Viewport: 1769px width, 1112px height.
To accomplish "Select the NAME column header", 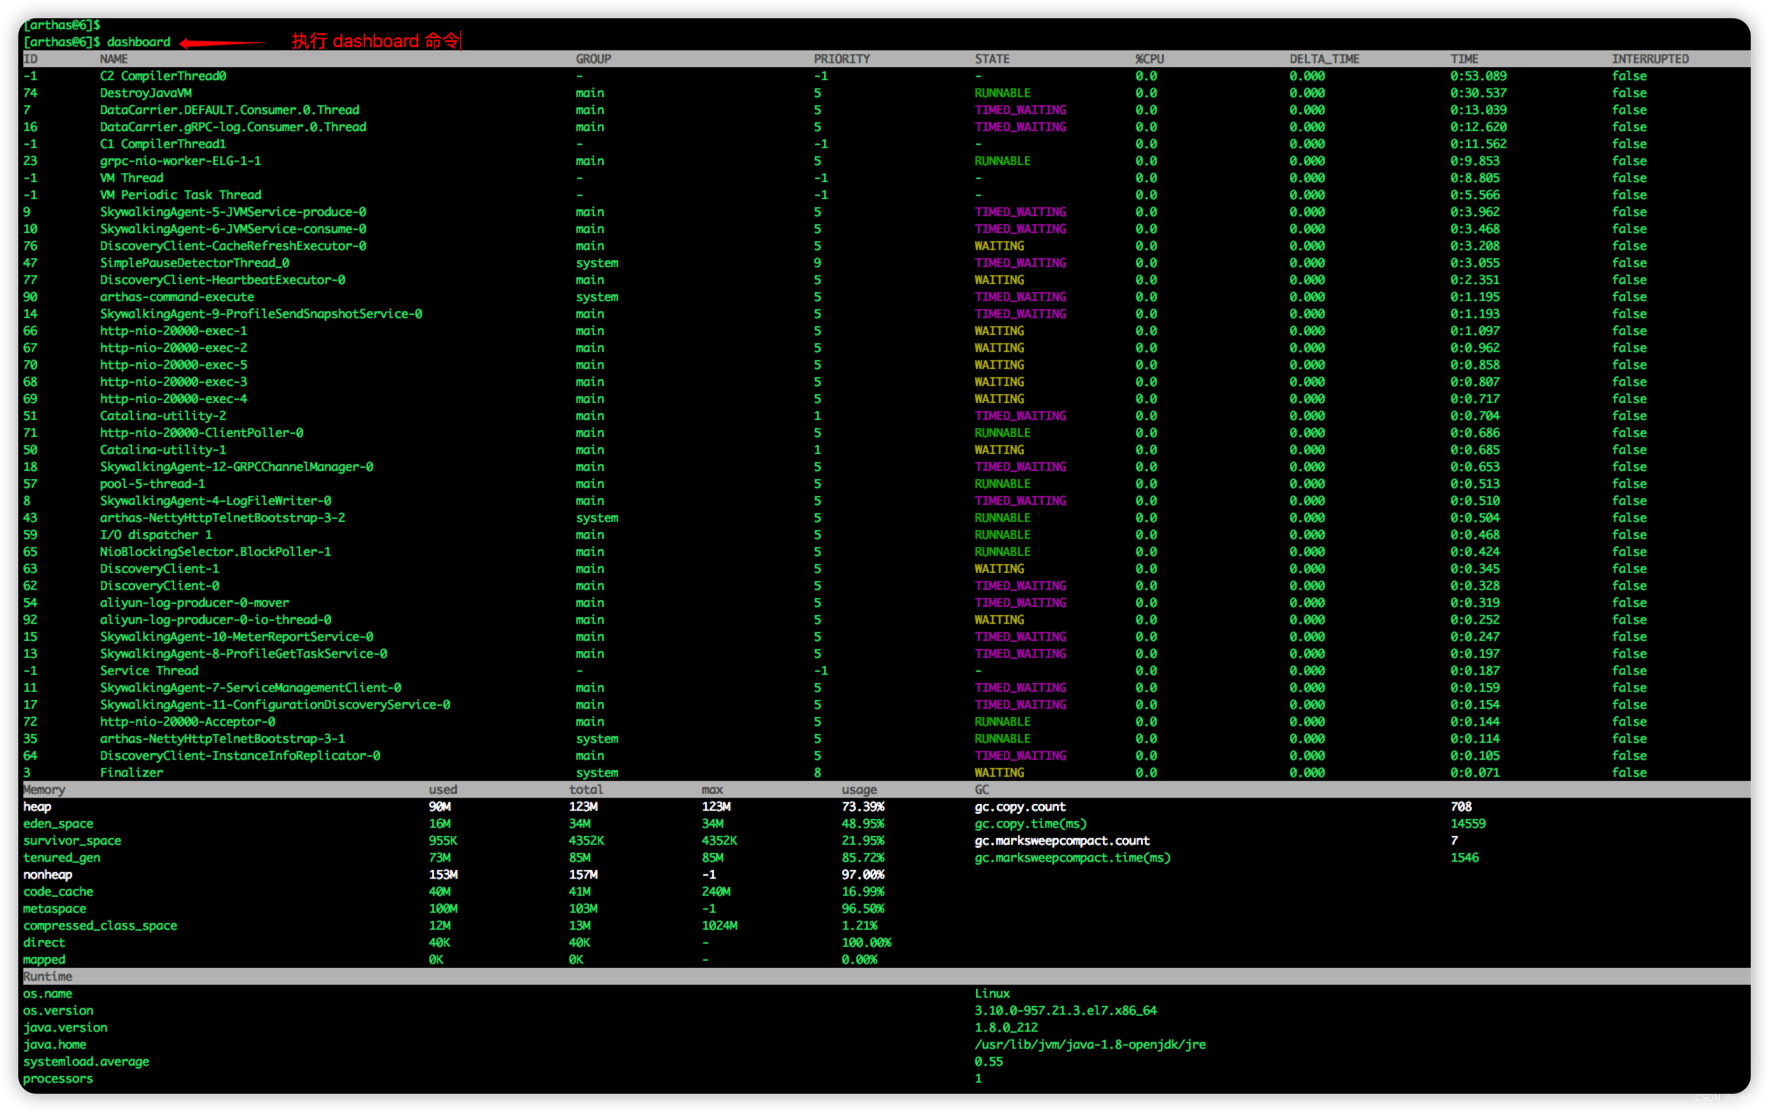I will coord(114,59).
